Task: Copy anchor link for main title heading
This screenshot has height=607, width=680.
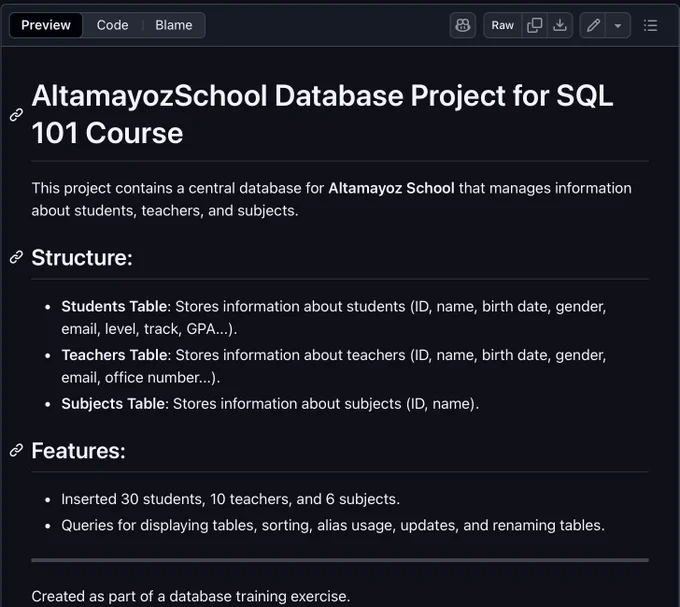Action: tap(16, 114)
